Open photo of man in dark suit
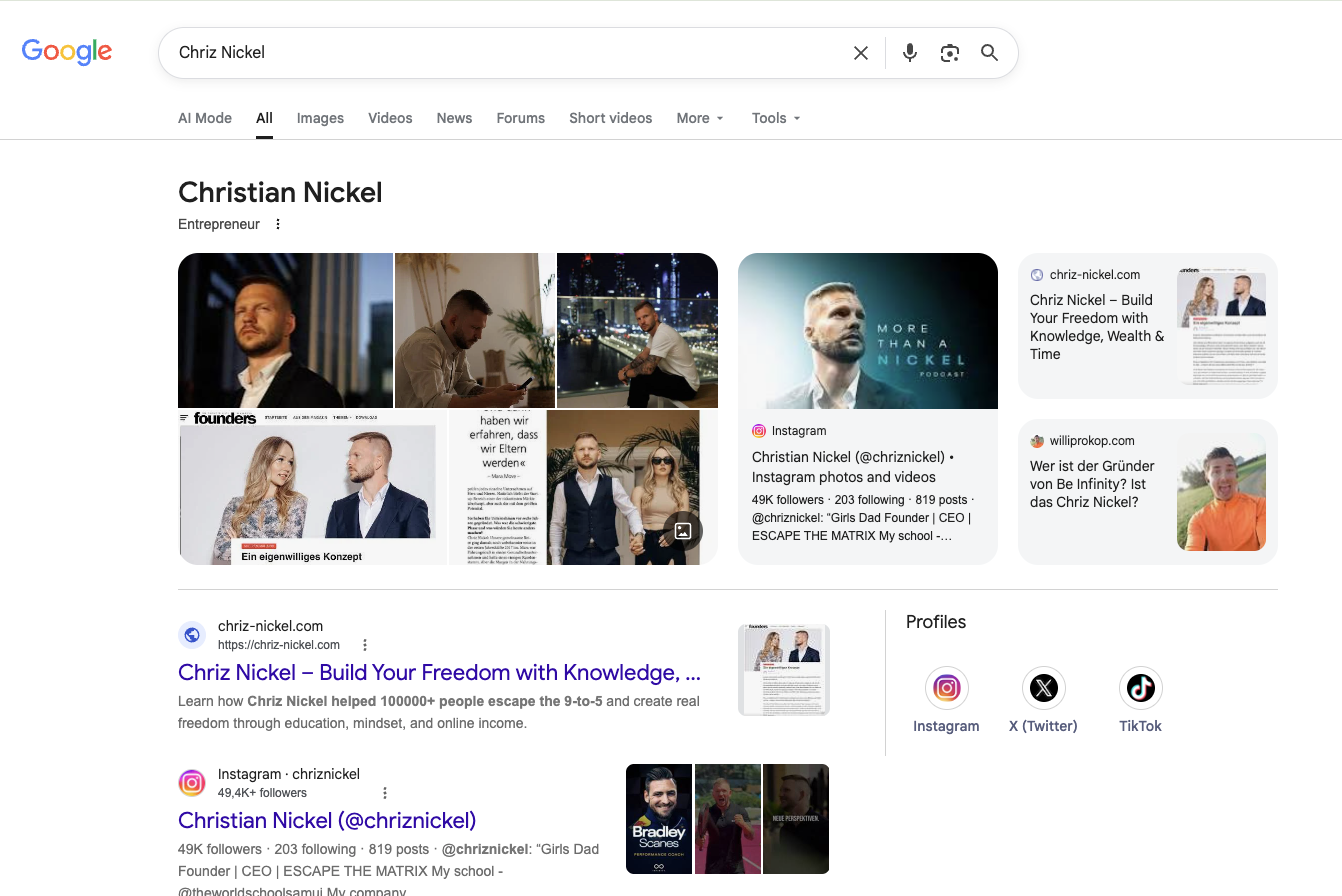 285,330
